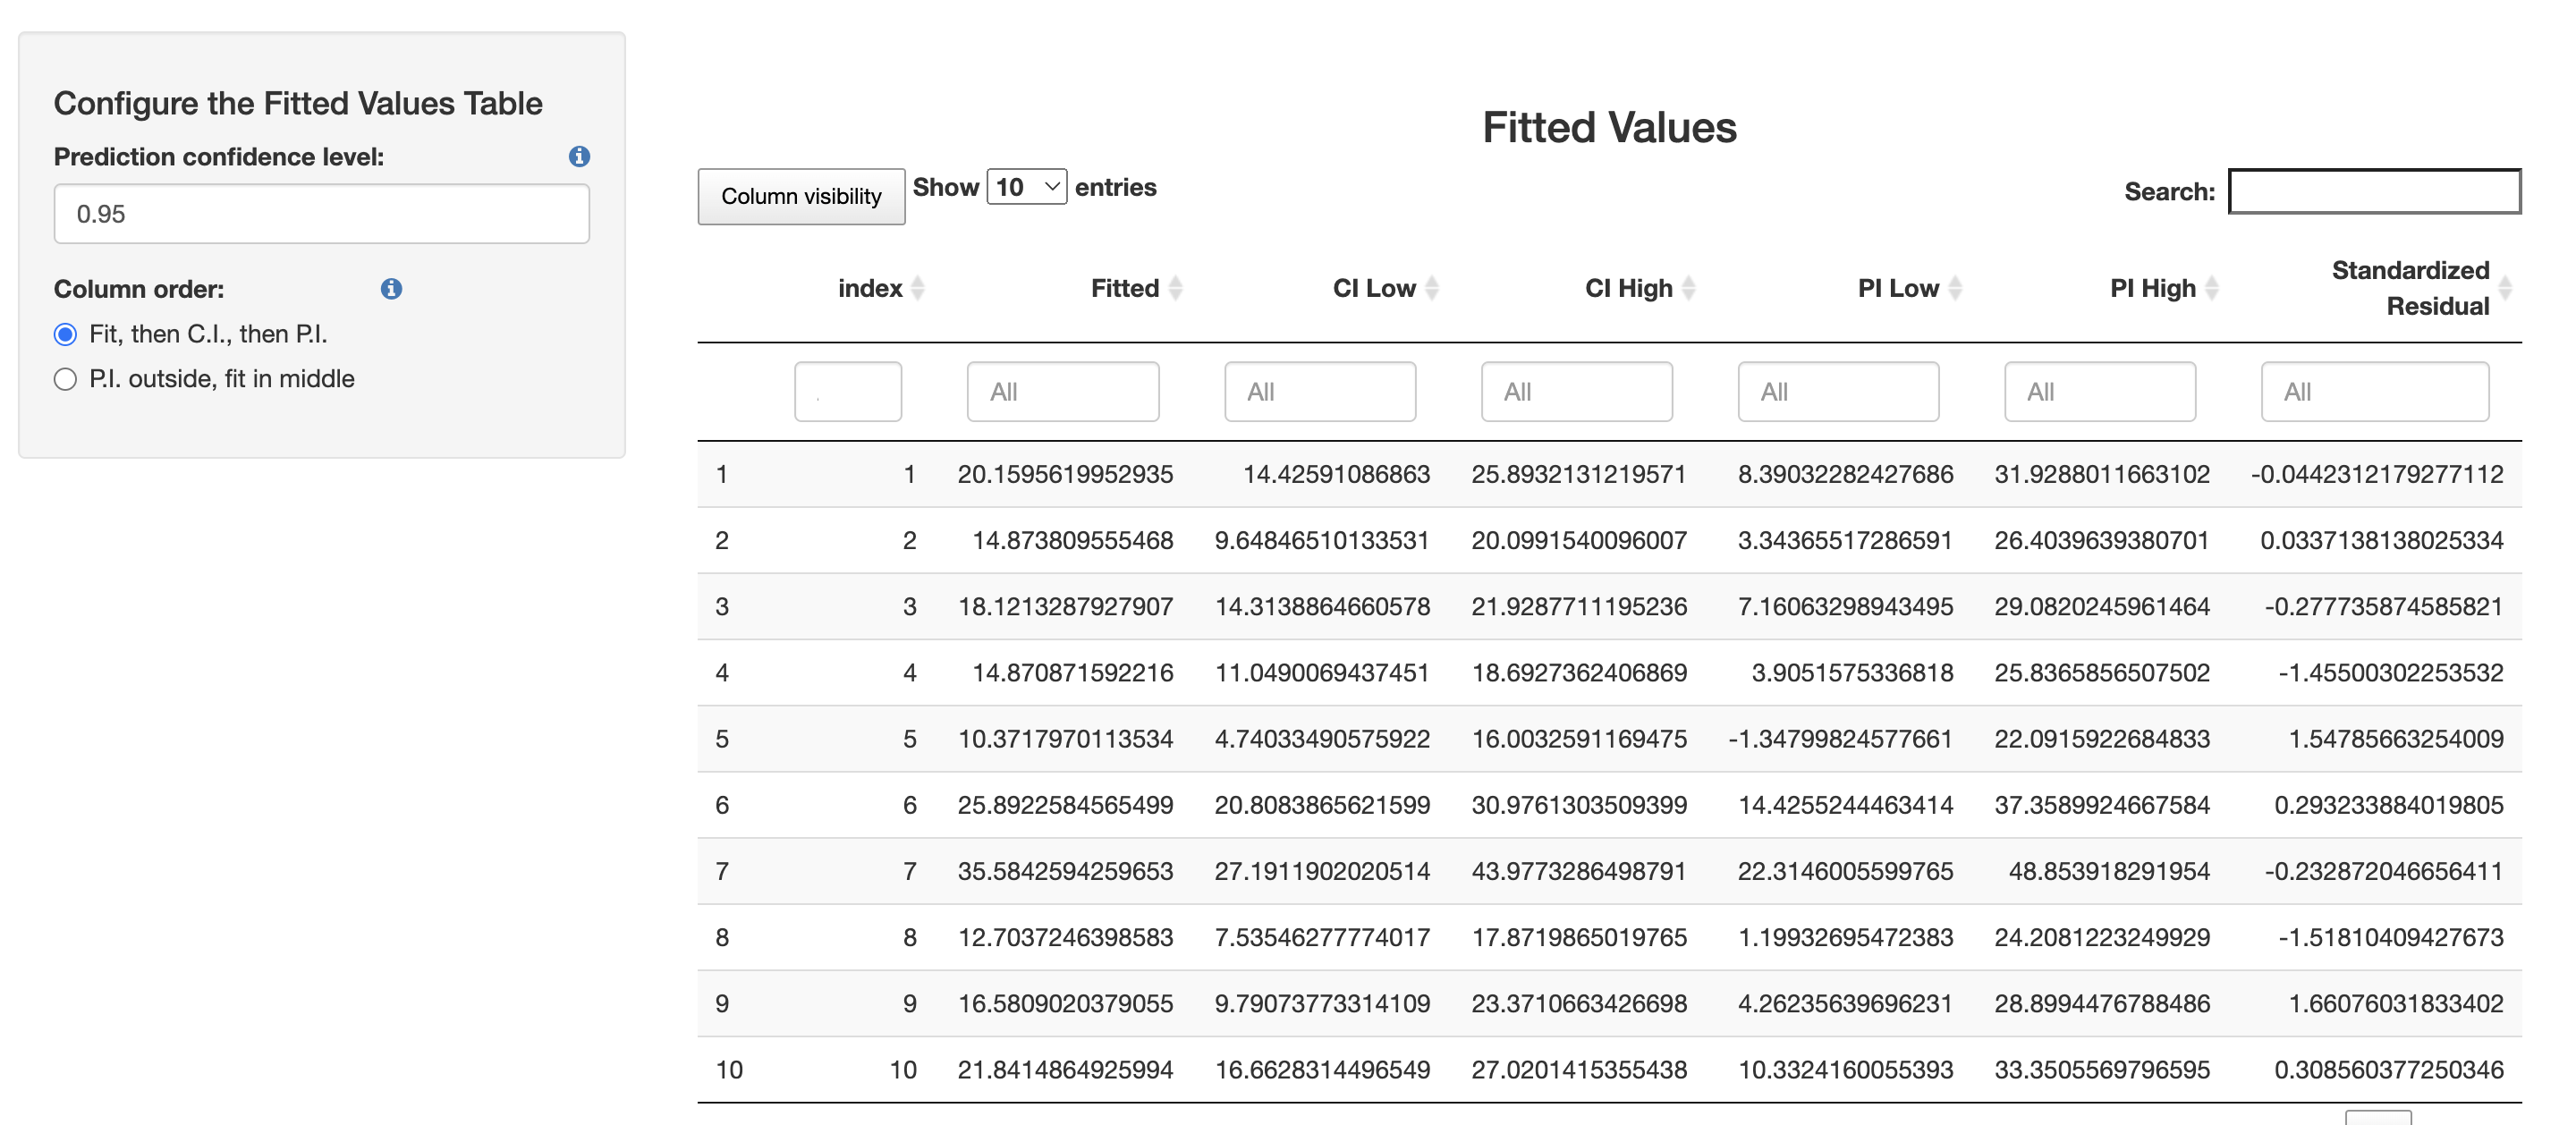
Task: Click the Search input box
Action: coord(2374,191)
